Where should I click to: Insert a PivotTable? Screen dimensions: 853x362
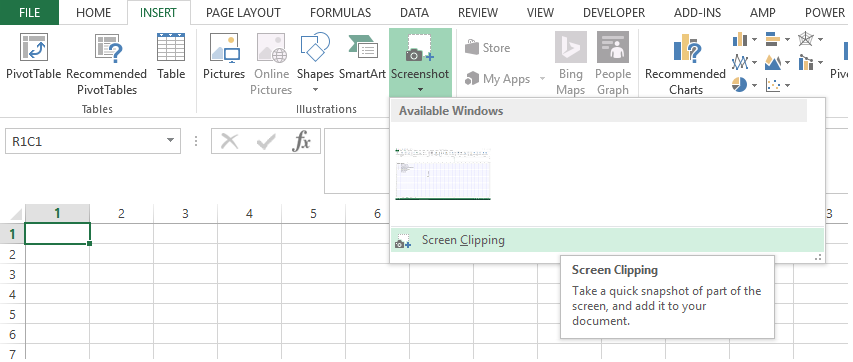[x=34, y=57]
